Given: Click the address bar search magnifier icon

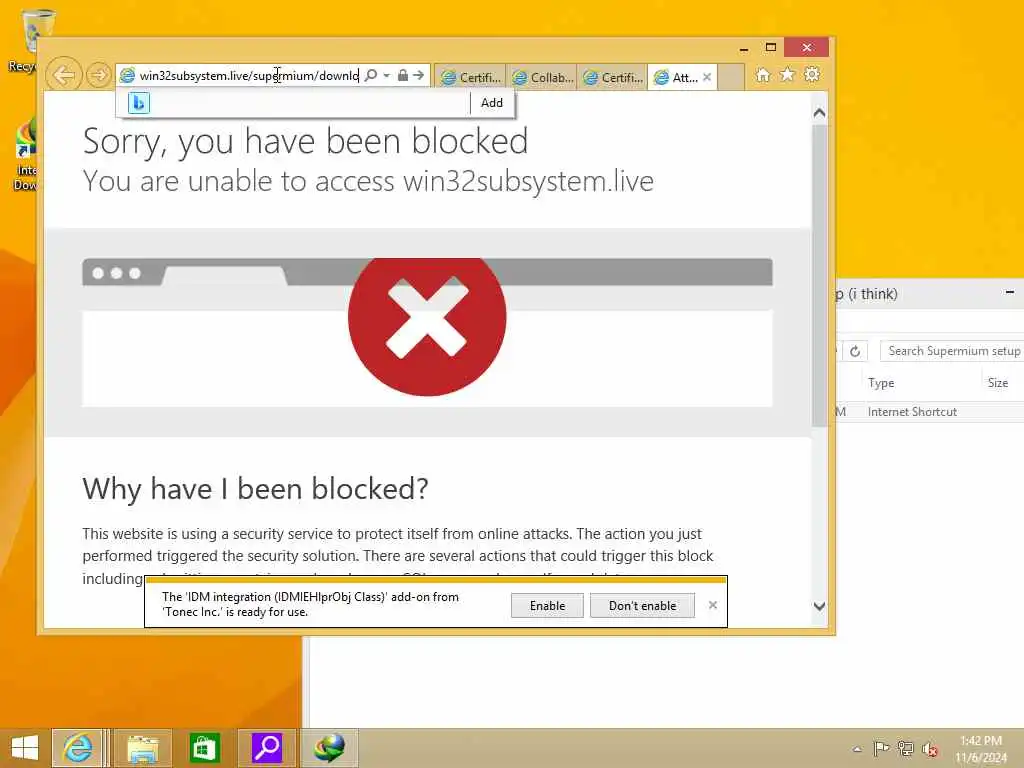Looking at the screenshot, I should tap(371, 75).
